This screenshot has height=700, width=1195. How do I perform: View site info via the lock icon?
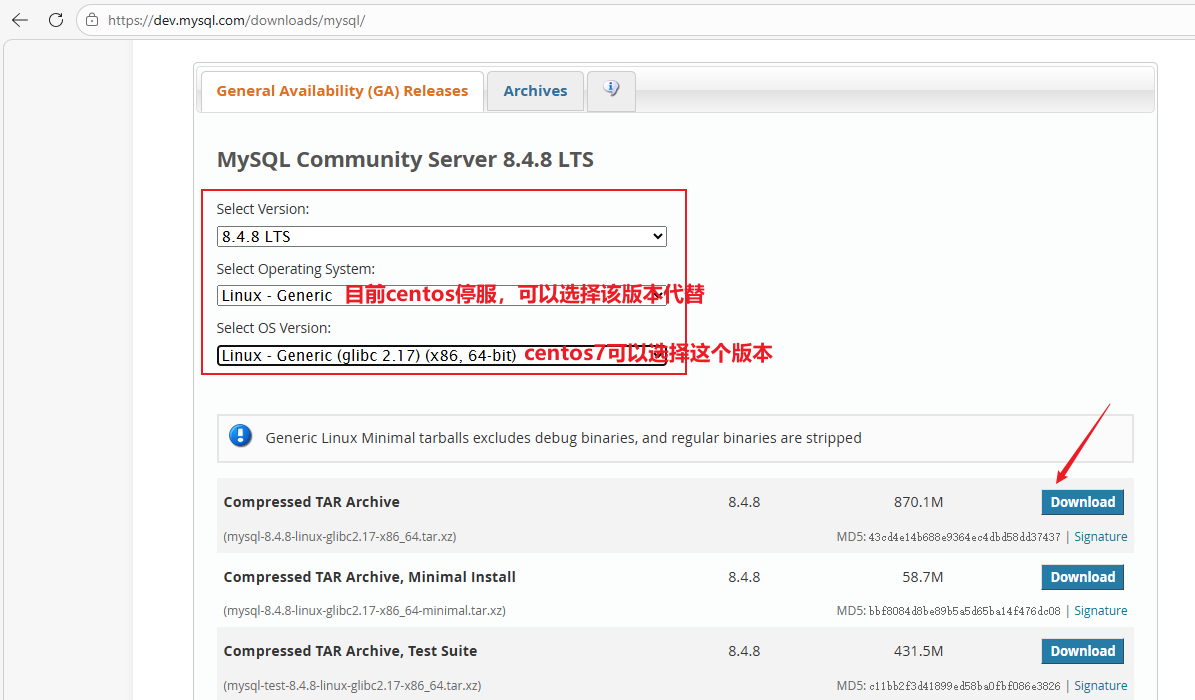[x=92, y=20]
